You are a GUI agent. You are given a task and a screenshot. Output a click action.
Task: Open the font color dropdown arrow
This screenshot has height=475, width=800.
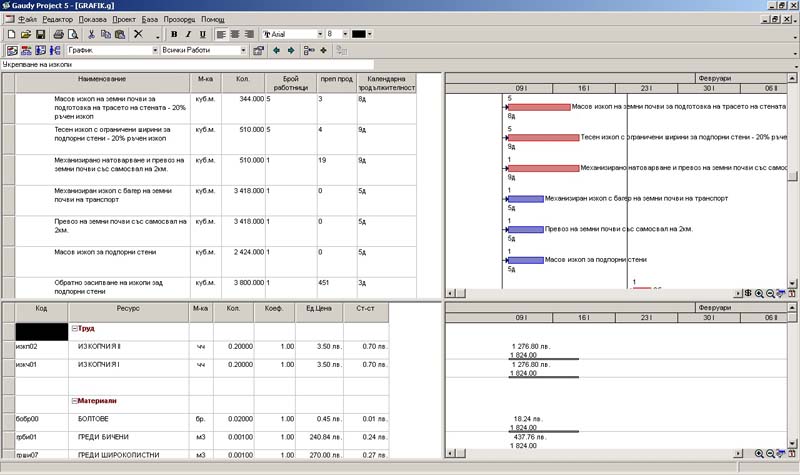[x=369, y=34]
